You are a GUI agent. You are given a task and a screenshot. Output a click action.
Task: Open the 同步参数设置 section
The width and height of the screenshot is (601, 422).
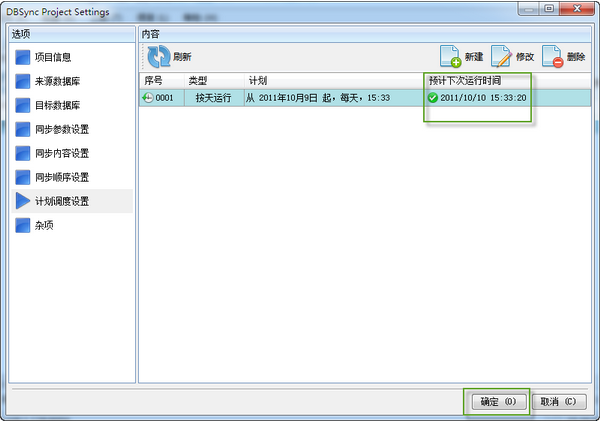coord(62,130)
